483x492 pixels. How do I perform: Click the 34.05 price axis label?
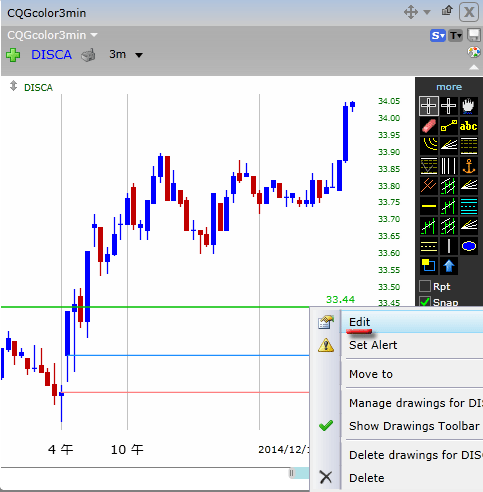tap(389, 101)
